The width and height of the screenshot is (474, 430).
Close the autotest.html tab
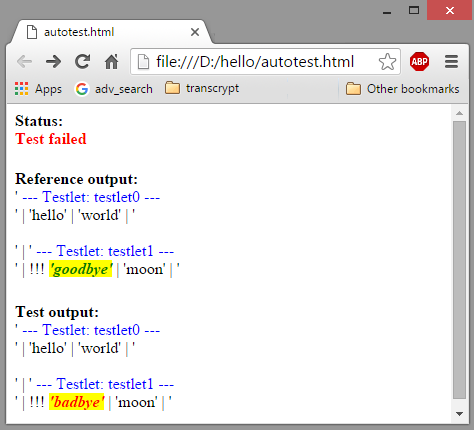pos(195,32)
